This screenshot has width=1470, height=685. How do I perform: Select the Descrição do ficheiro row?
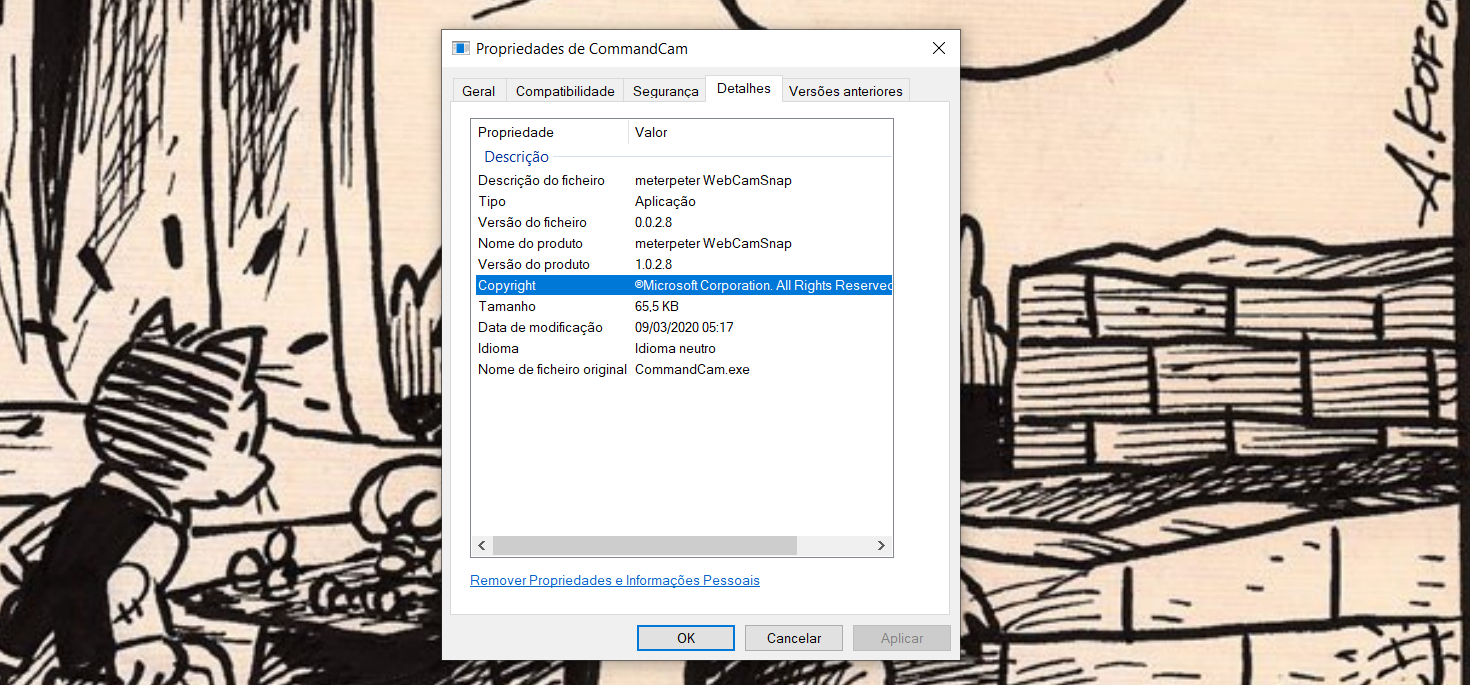click(x=682, y=181)
